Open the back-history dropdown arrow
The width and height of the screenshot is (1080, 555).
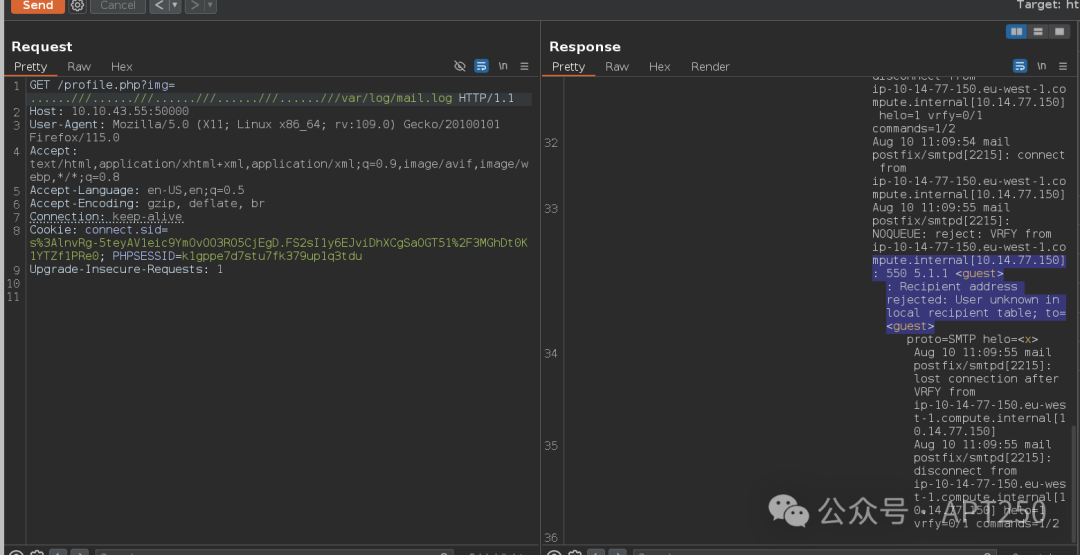(x=175, y=6)
